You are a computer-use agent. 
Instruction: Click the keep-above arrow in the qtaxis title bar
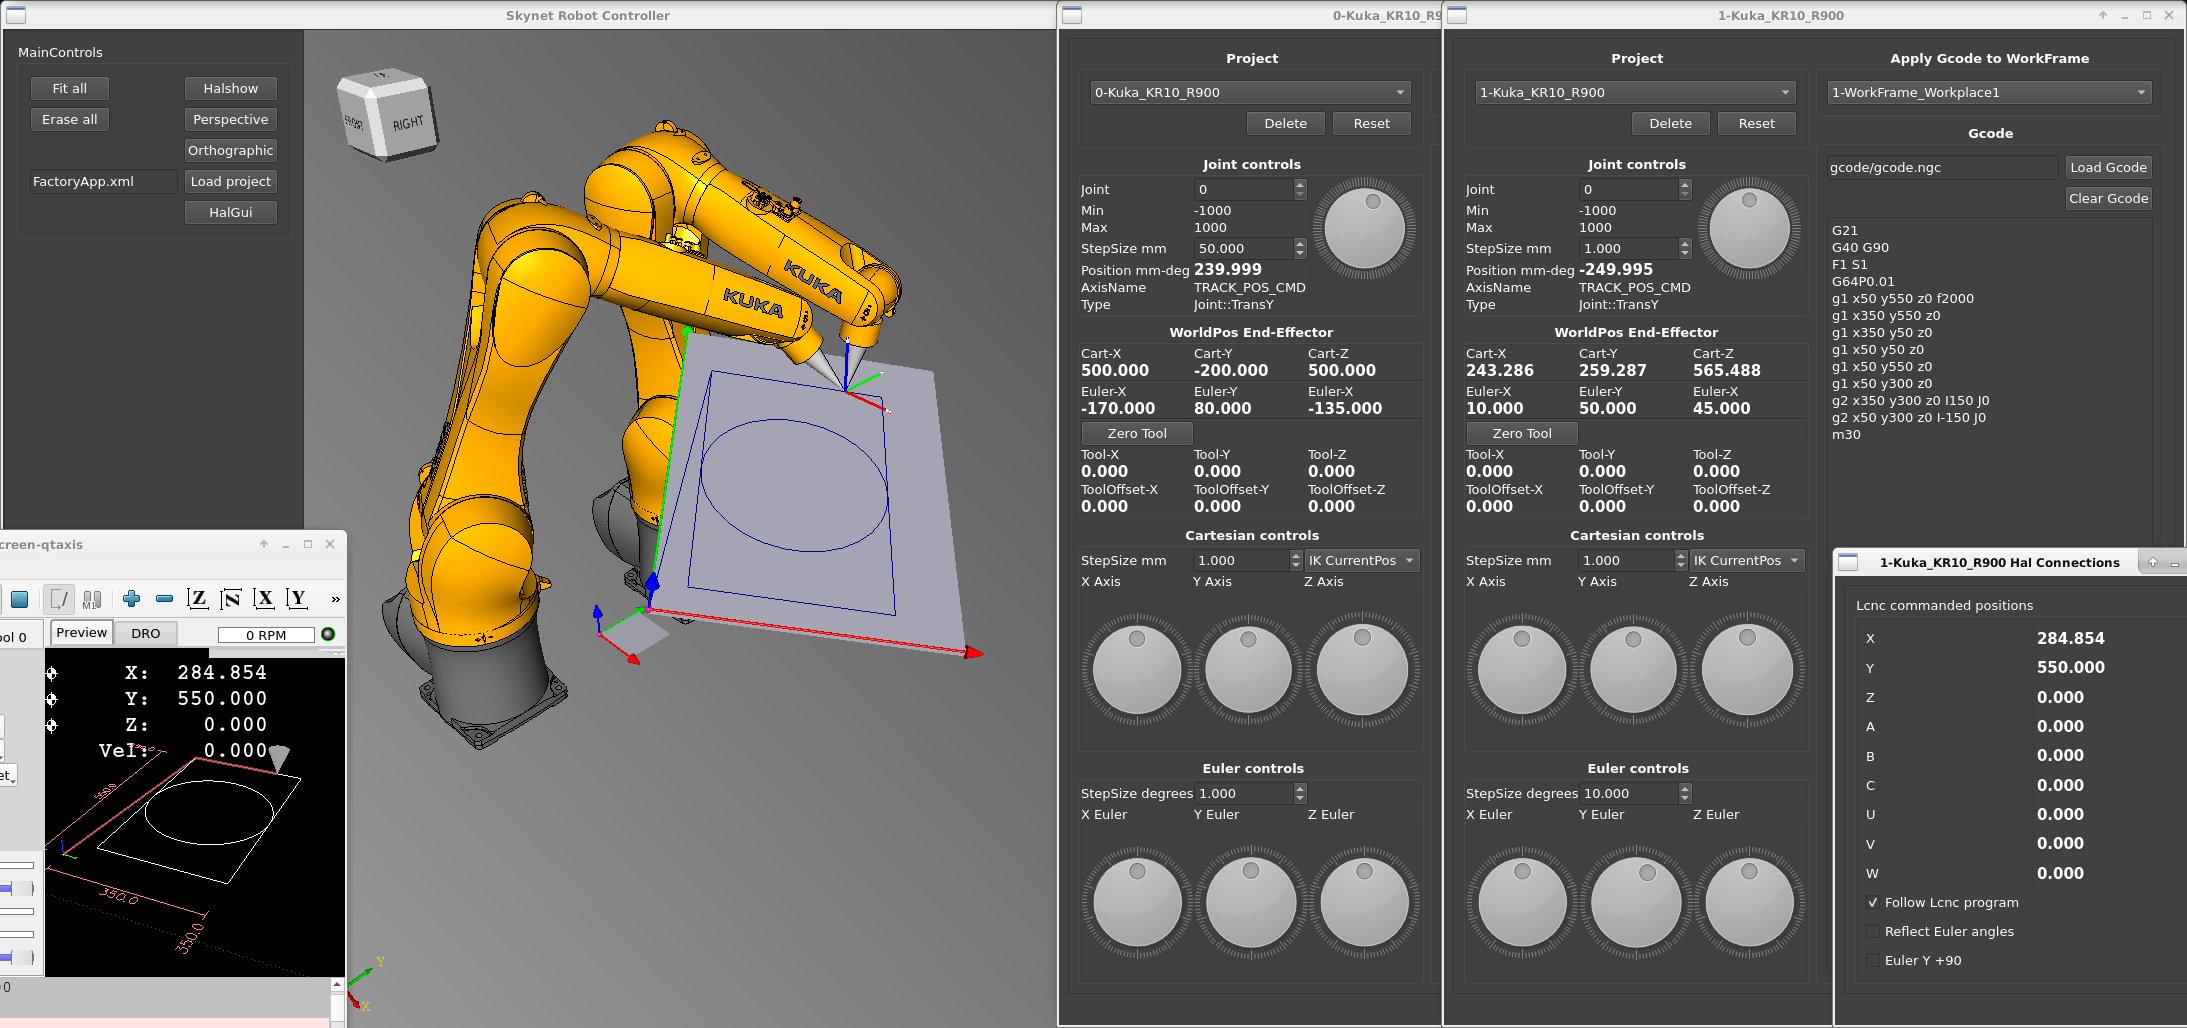point(264,545)
